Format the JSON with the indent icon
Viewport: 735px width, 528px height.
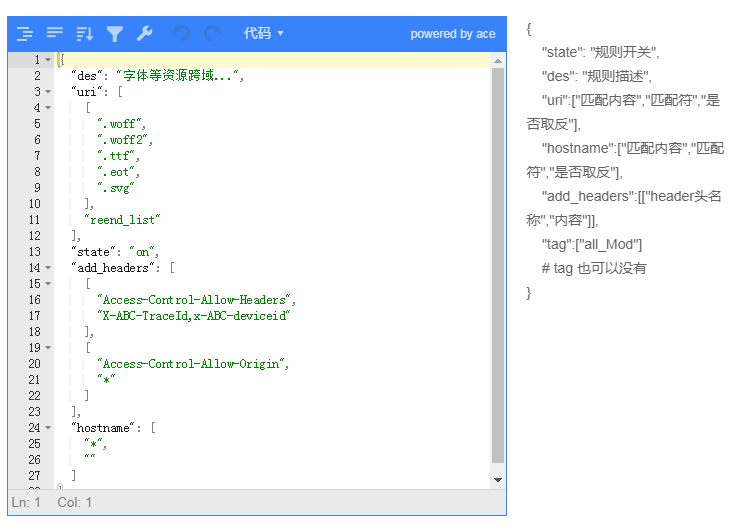pyautogui.click(x=25, y=34)
